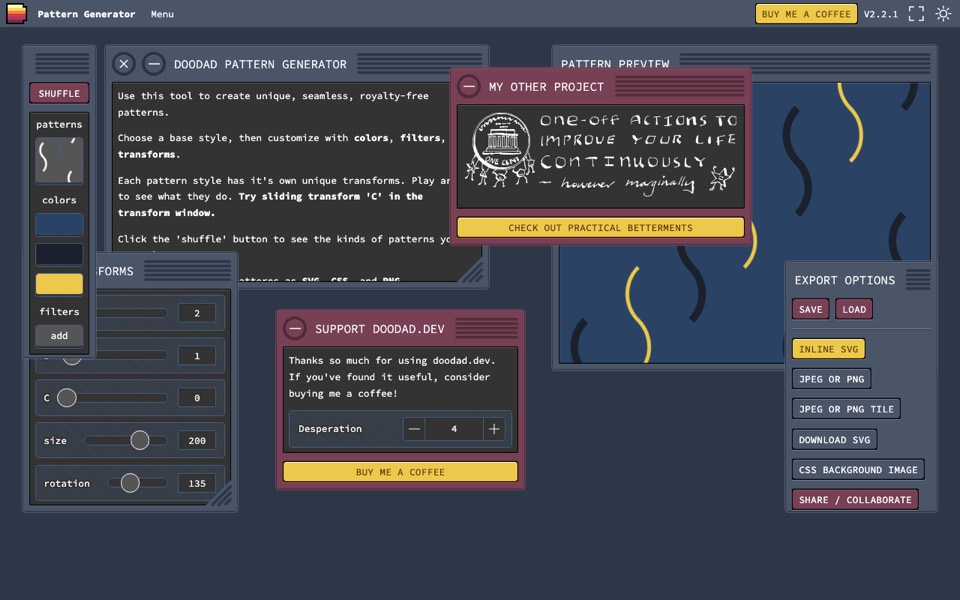Increase Desperation with the plus button

(494, 429)
